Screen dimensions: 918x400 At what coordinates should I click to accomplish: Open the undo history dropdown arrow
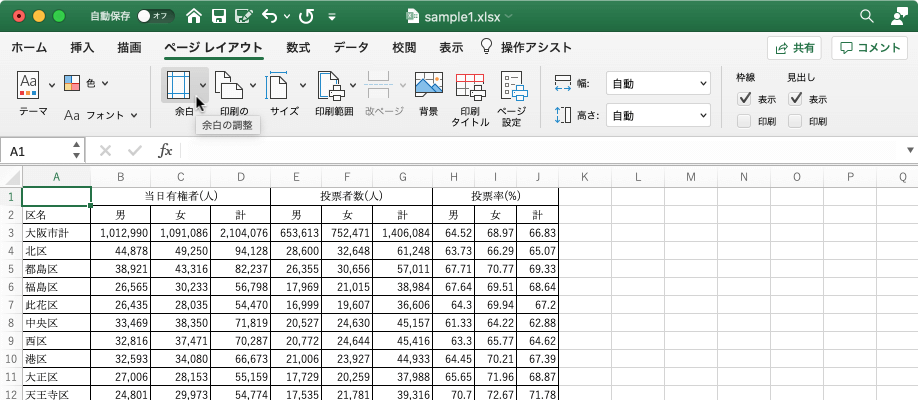click(x=287, y=17)
